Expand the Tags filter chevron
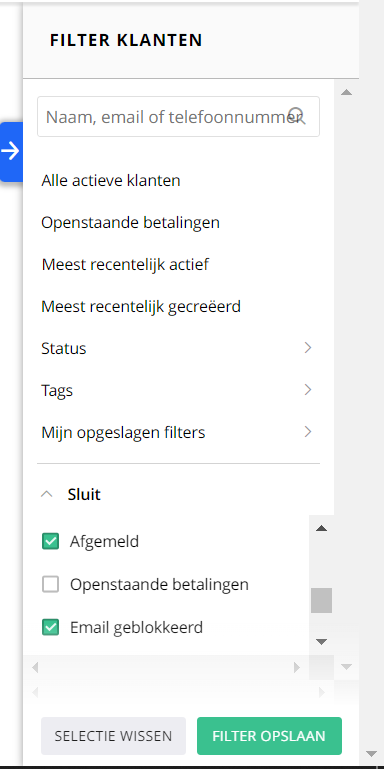The height and width of the screenshot is (769, 384). 307,390
